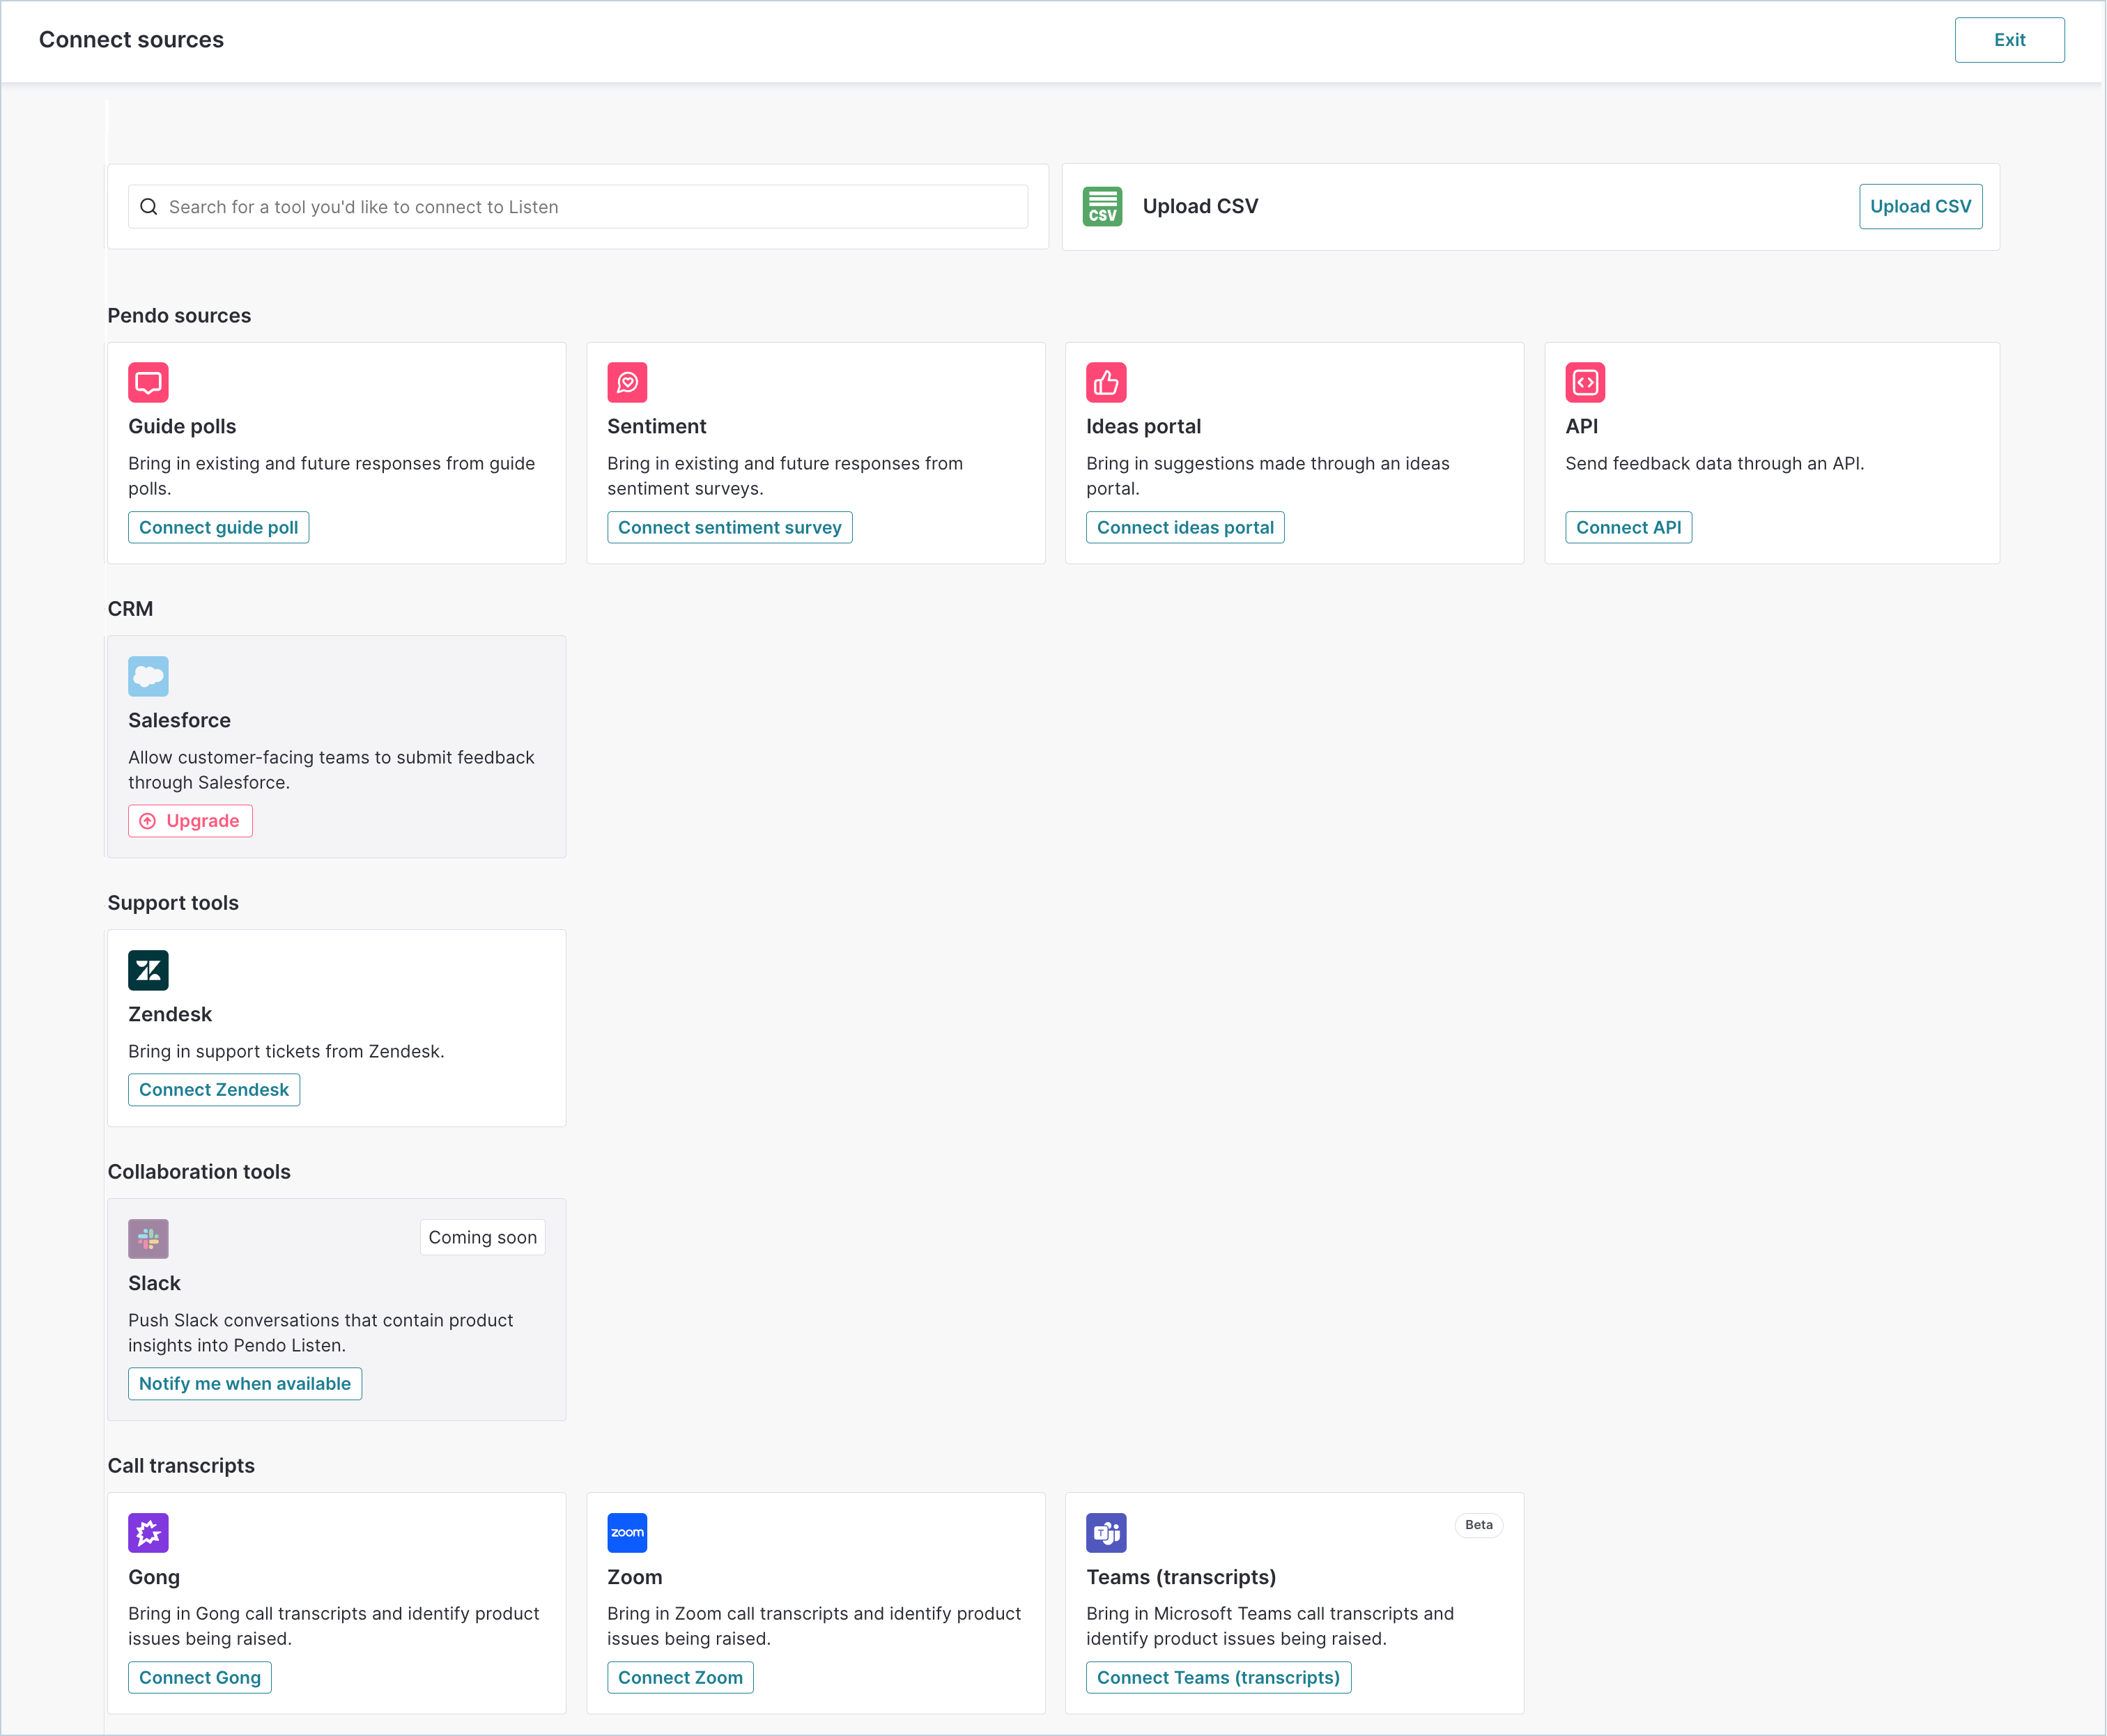Click the Teams (transcripts) card title
Viewport: 2107px width, 1736px height.
click(x=1181, y=1577)
